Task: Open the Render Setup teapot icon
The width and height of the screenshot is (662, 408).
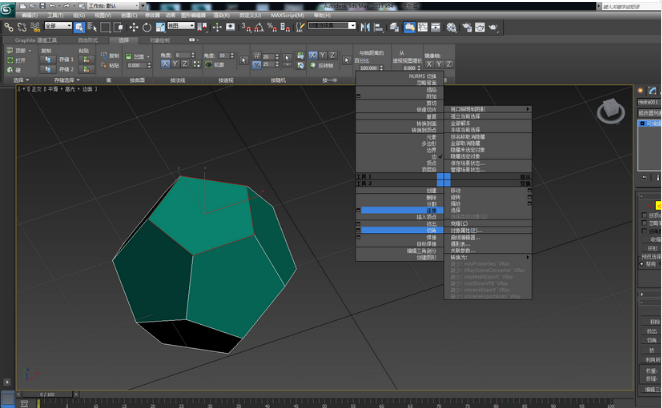Action: [x=467, y=27]
